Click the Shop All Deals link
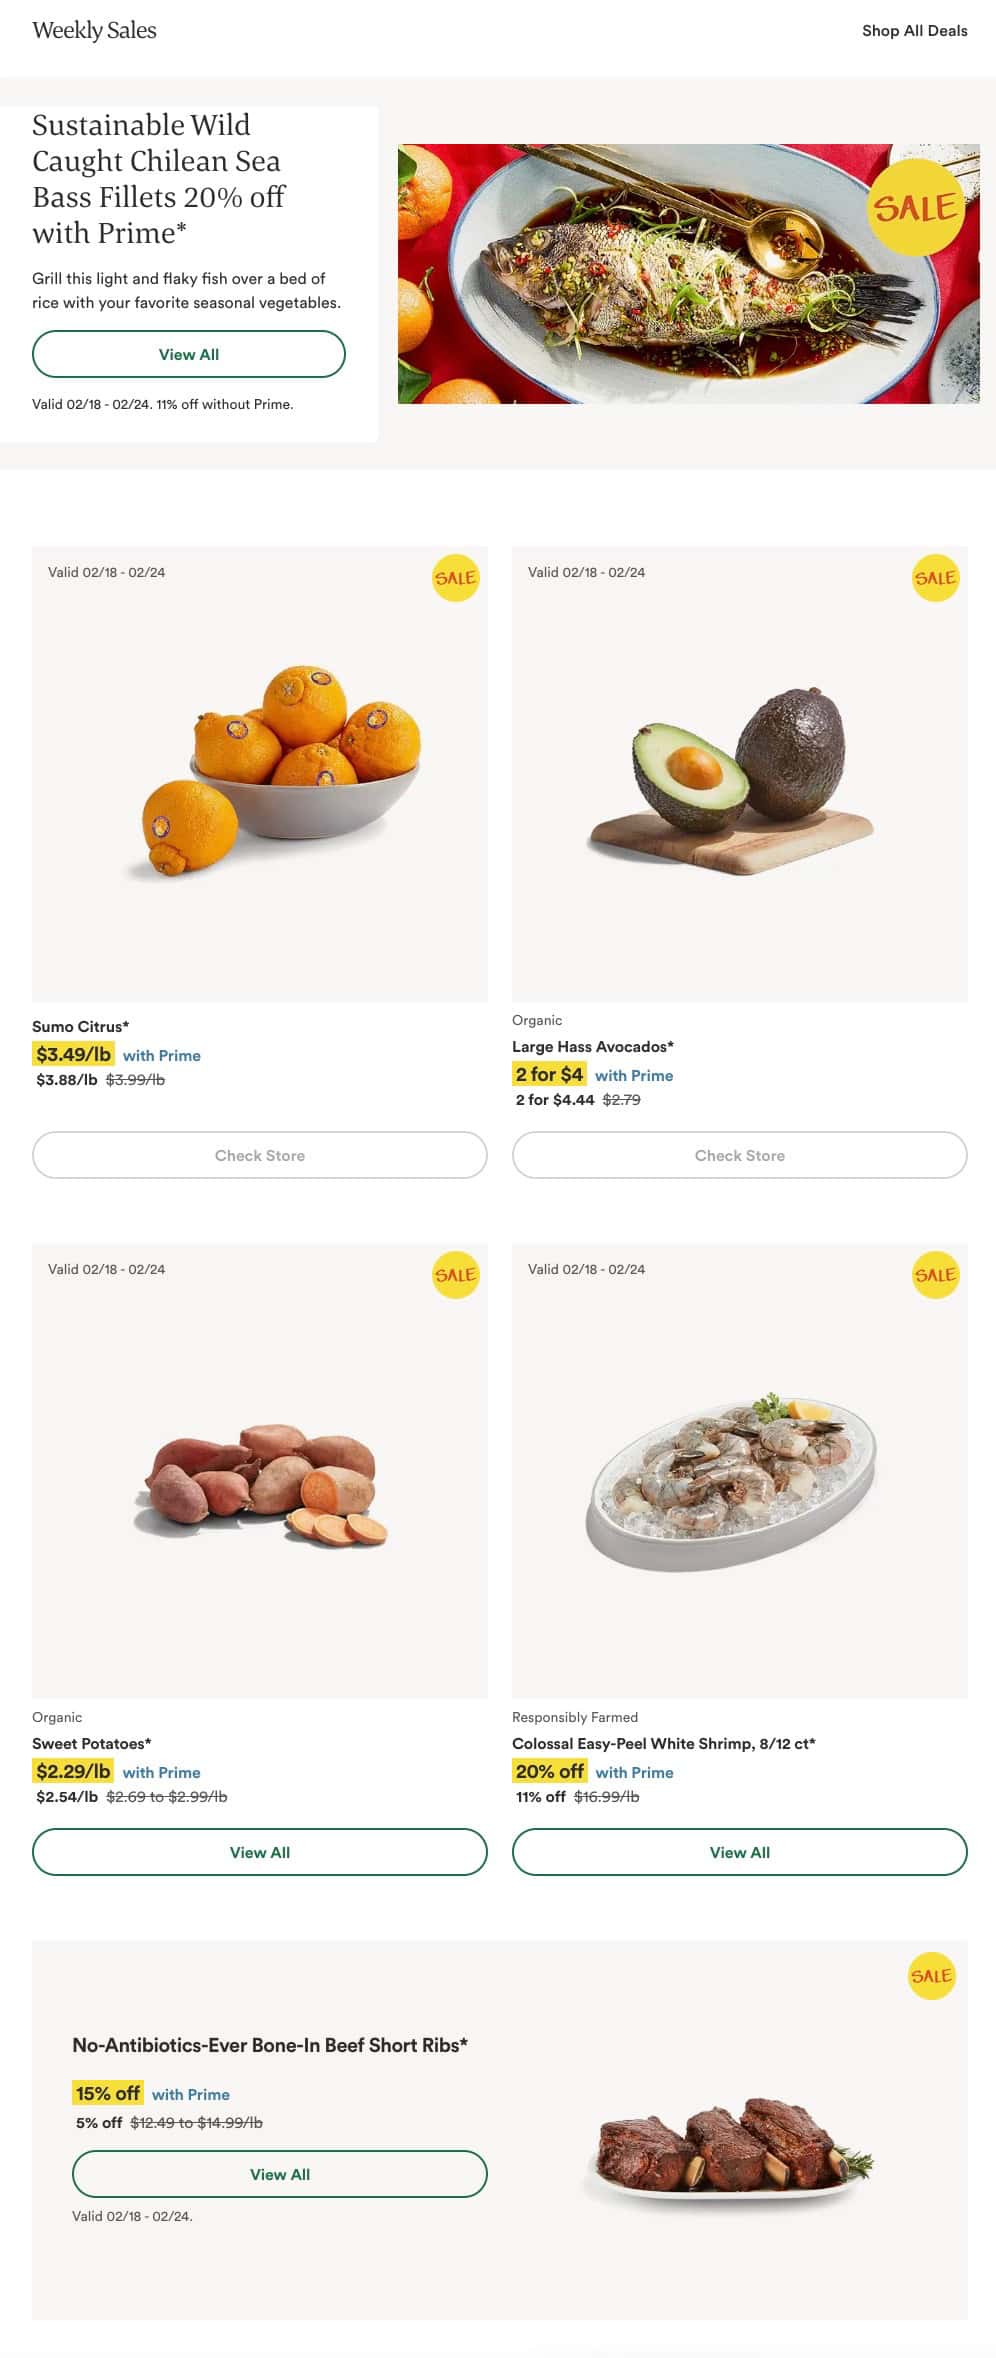The image size is (996, 2358). click(914, 31)
